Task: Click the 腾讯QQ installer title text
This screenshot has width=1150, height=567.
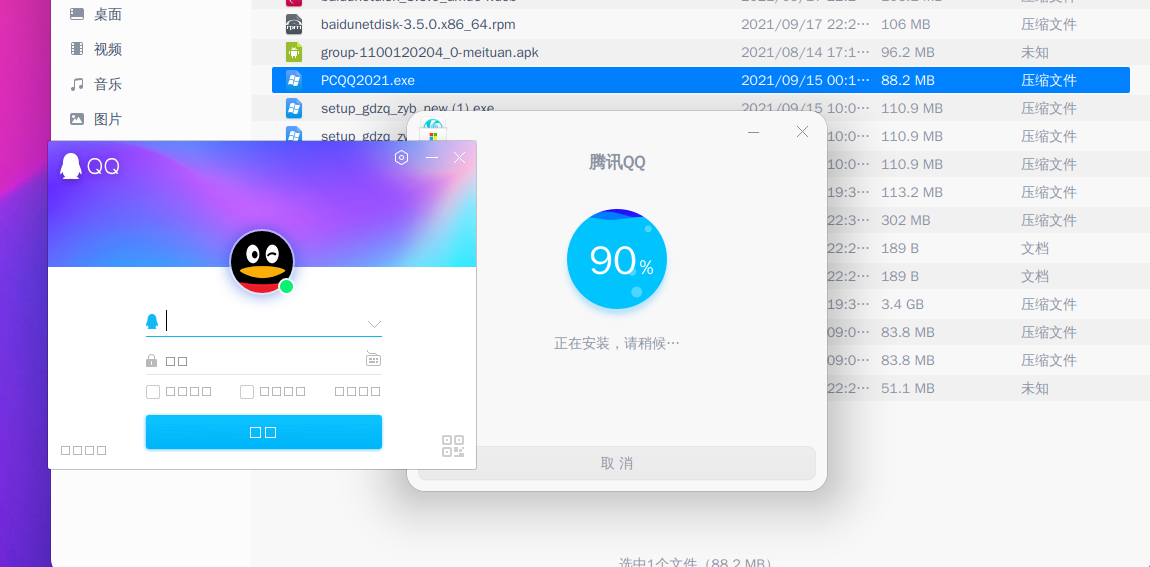Action: click(617, 163)
